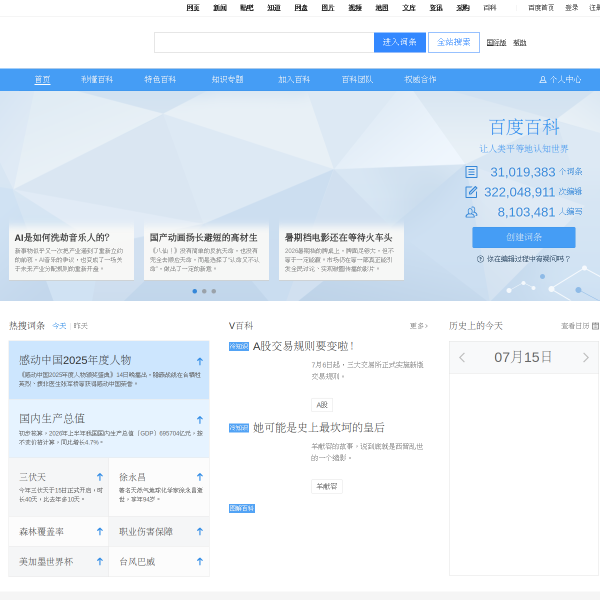This screenshot has width=600, height=600.
Task: Open article 她可能是史上最坎坷的皇后
Action: (x=319, y=428)
